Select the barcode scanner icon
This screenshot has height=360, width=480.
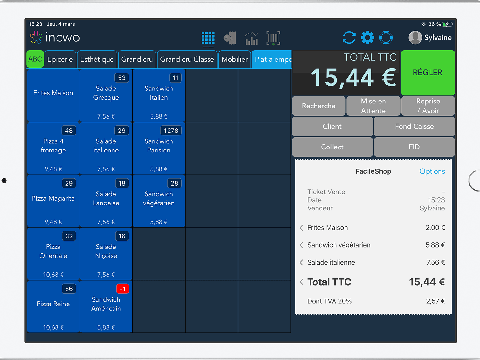[x=273, y=38]
